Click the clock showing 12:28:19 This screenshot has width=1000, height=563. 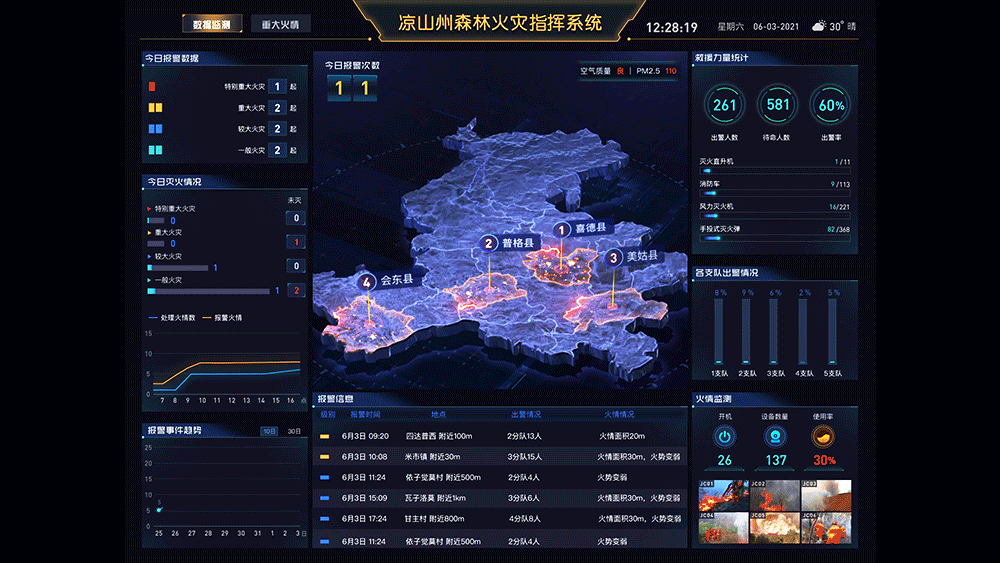click(x=672, y=27)
